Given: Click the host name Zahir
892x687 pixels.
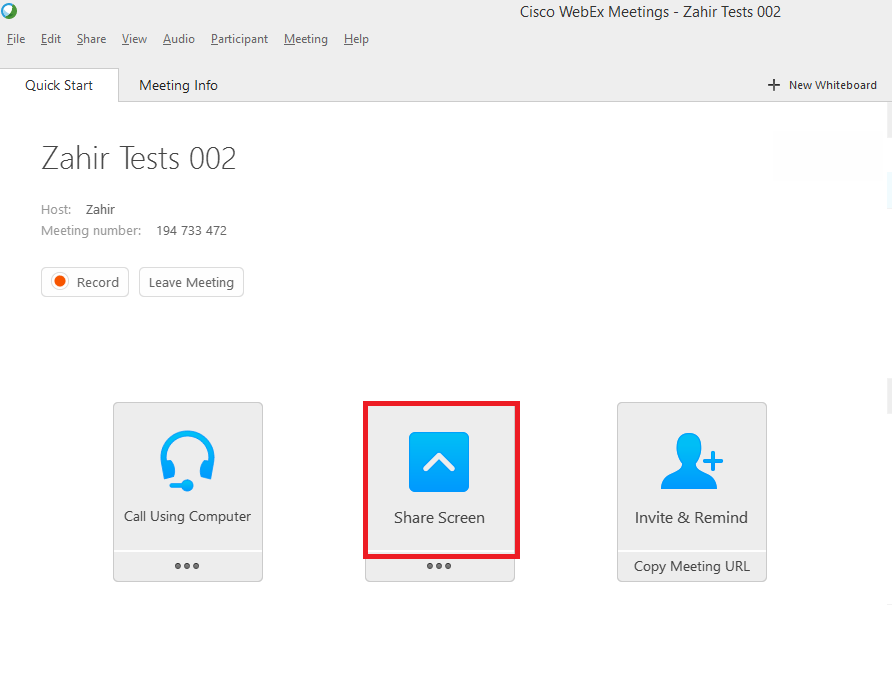Looking at the screenshot, I should click(x=100, y=209).
